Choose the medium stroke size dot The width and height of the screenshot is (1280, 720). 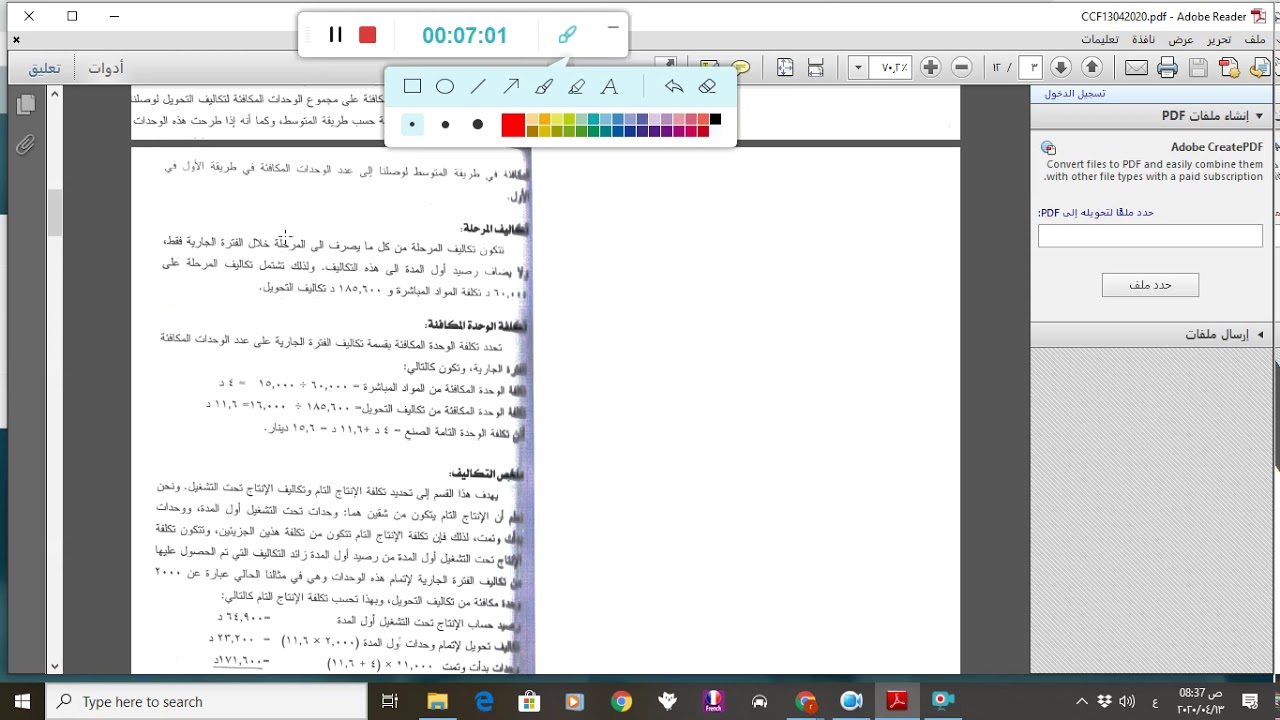[445, 125]
